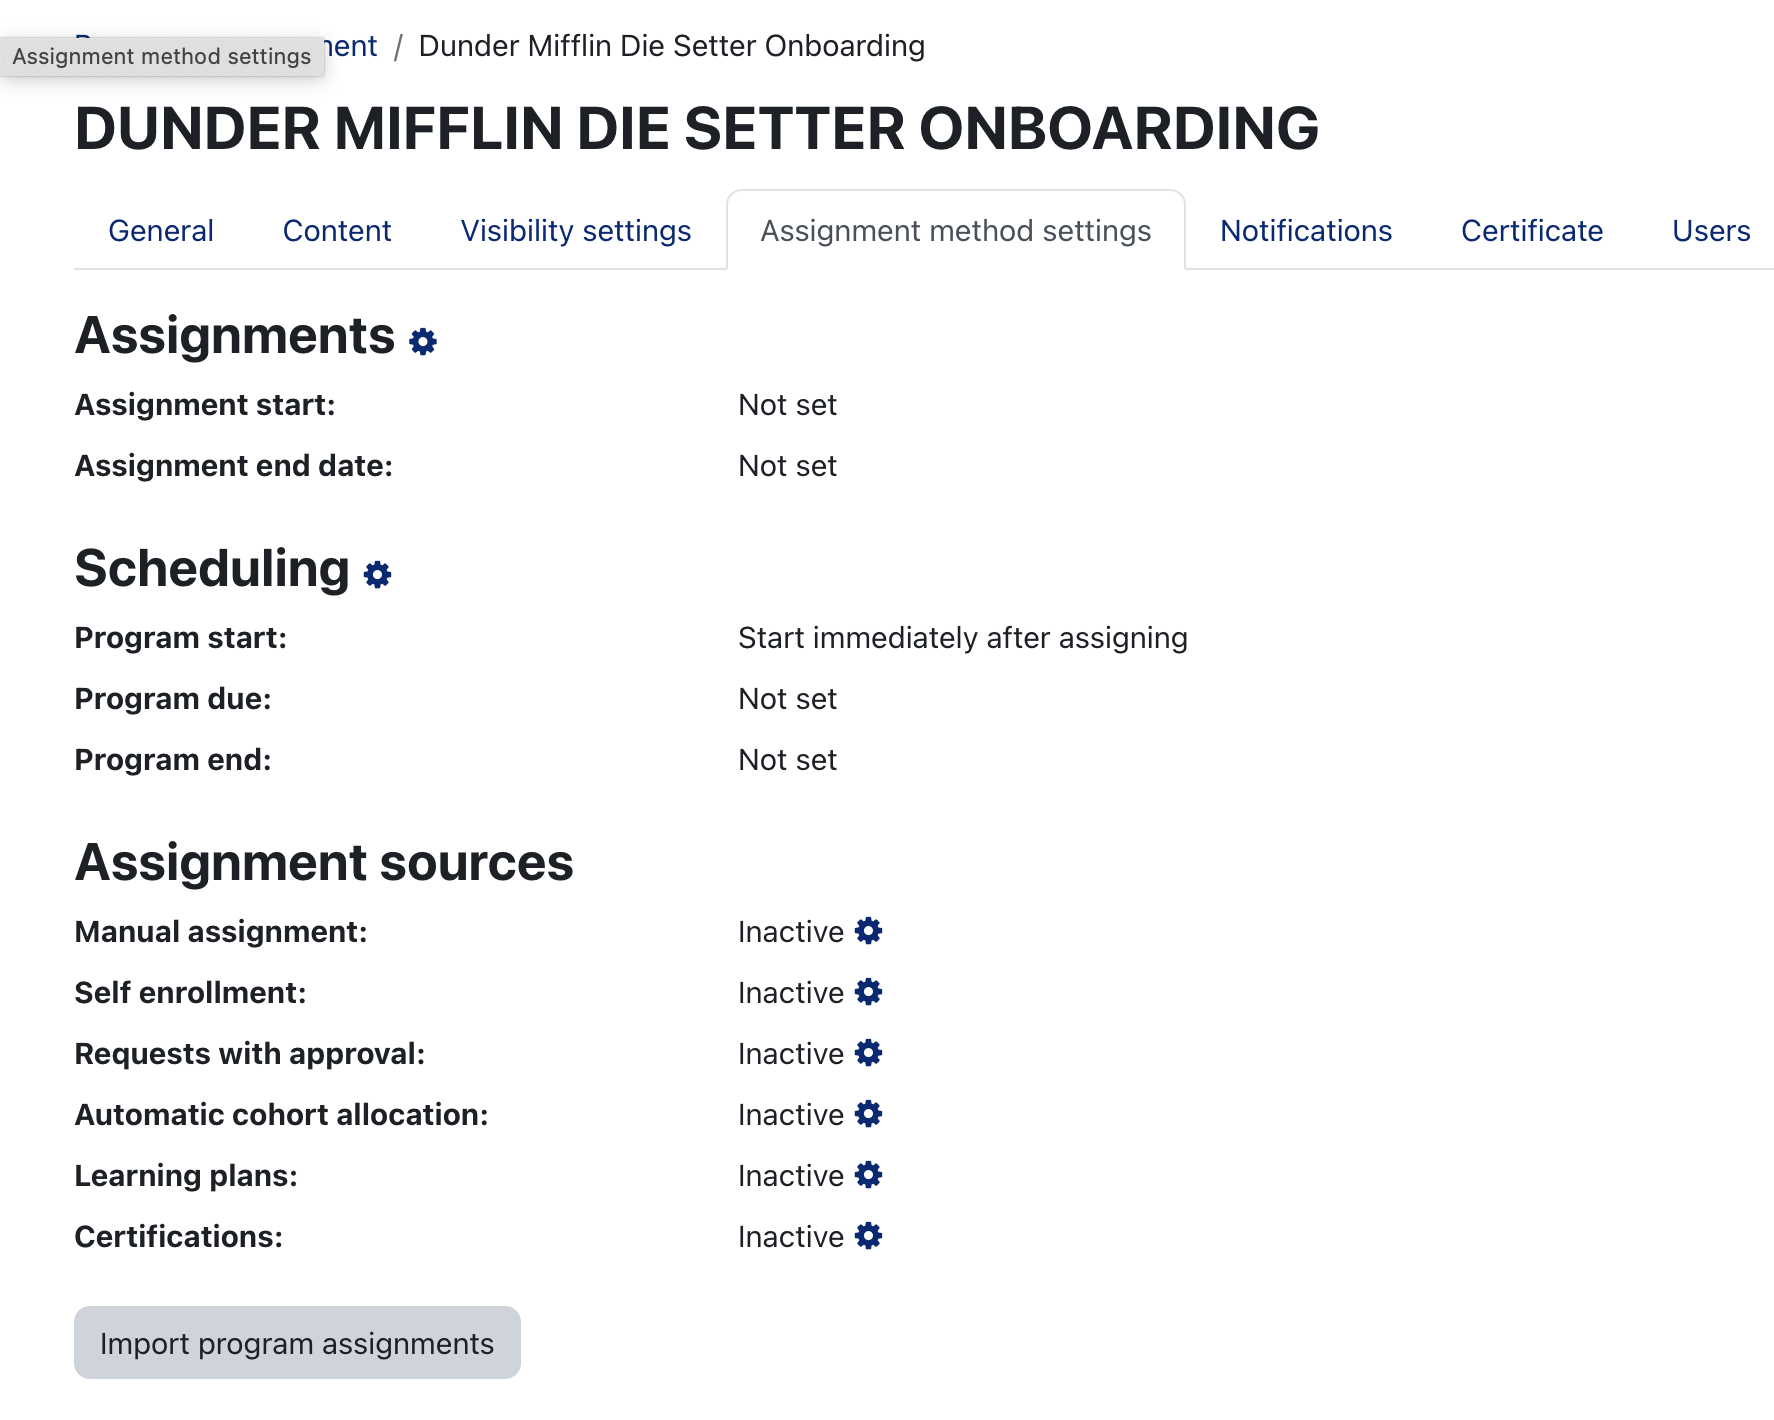Click the 'Manual assignment:' label
The height and width of the screenshot is (1420, 1774).
221,932
